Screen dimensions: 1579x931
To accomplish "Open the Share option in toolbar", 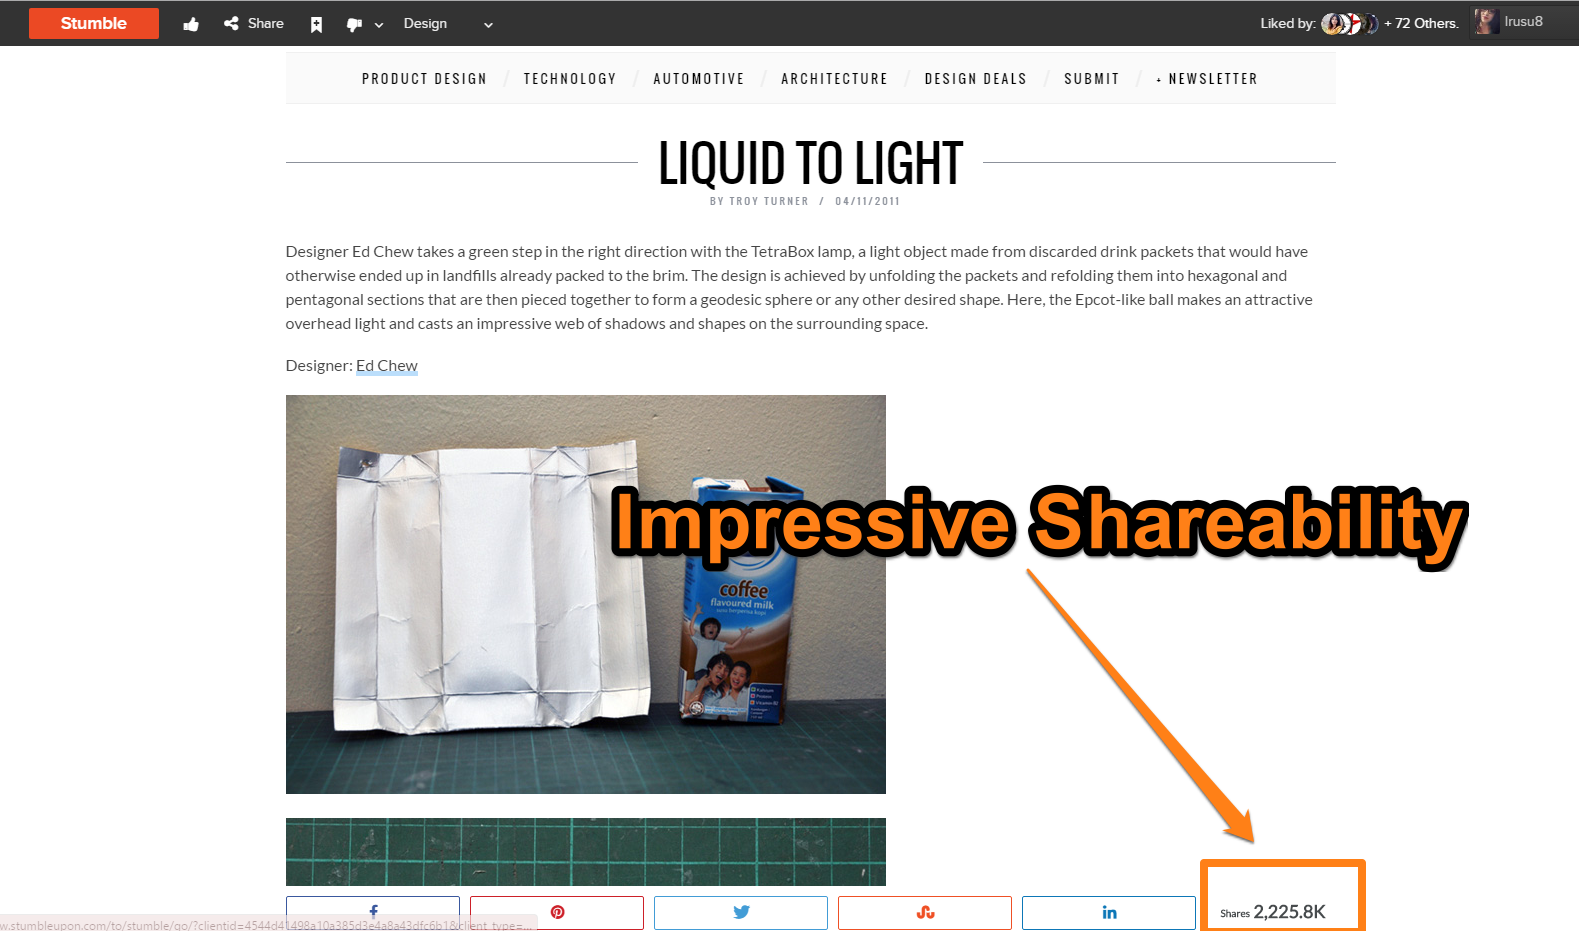I will coord(254,23).
